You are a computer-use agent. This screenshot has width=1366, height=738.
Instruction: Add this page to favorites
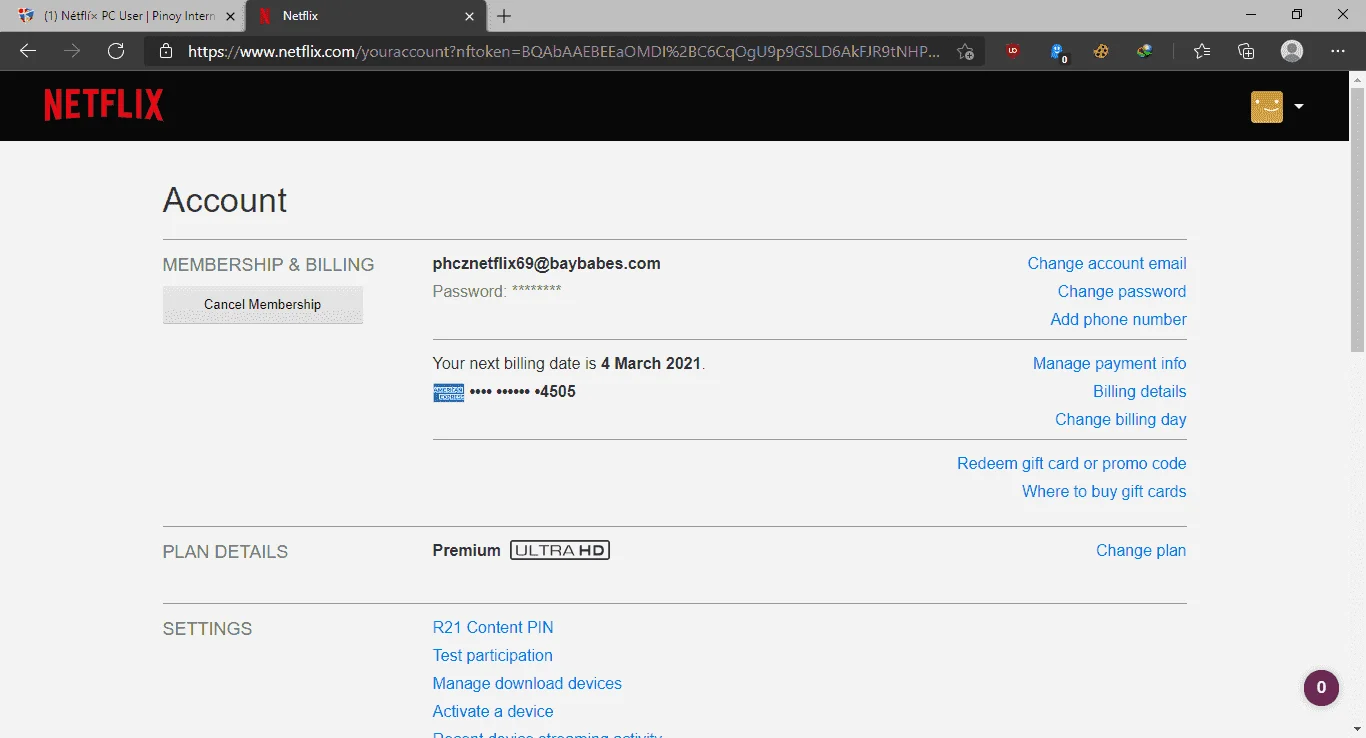click(965, 51)
